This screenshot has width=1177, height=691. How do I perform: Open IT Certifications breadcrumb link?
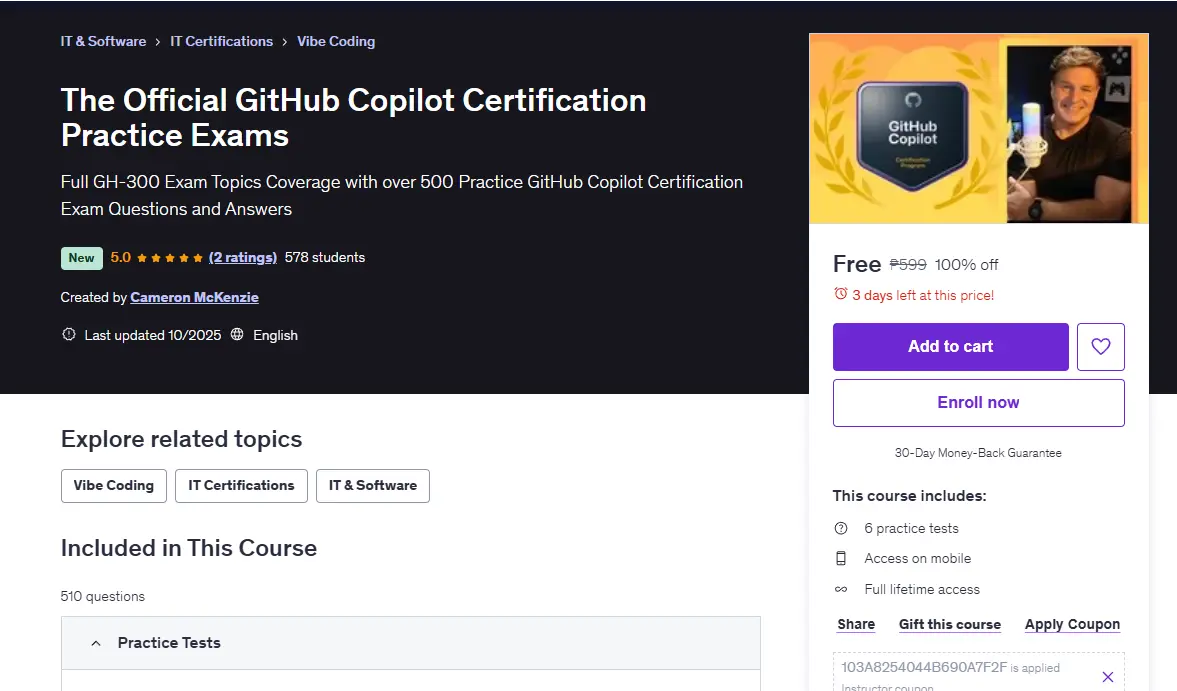coord(221,41)
